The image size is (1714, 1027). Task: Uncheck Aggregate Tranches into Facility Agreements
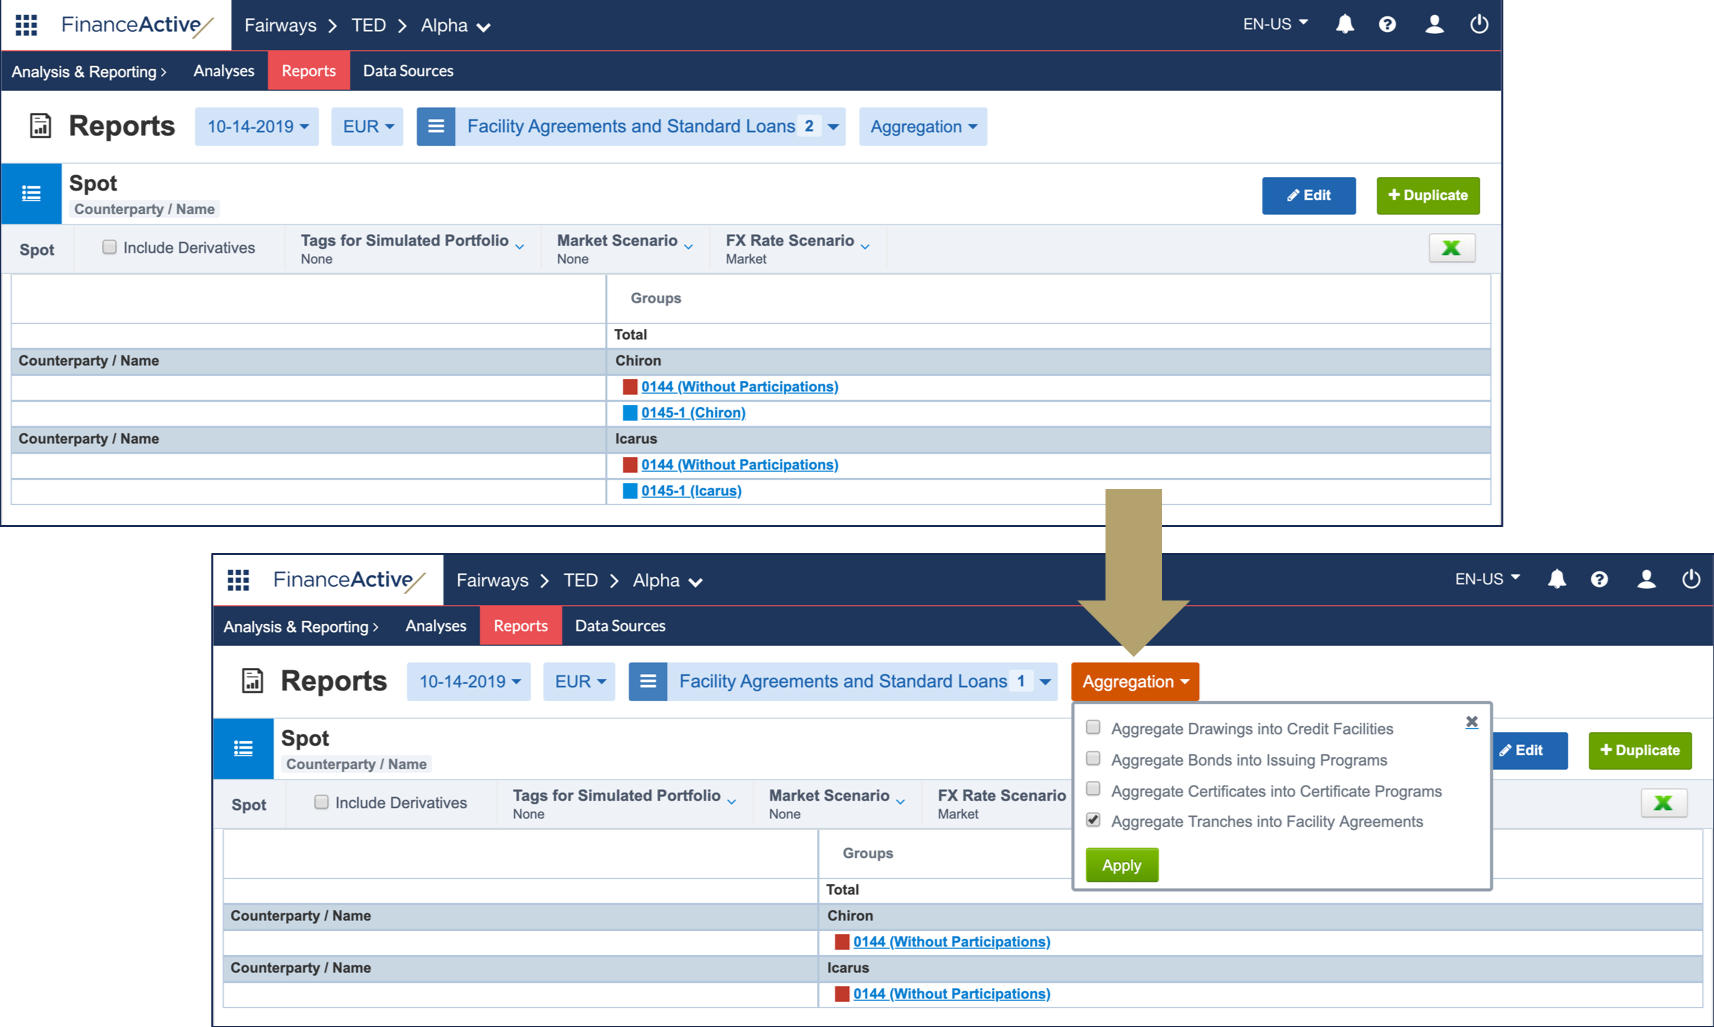point(1093,821)
